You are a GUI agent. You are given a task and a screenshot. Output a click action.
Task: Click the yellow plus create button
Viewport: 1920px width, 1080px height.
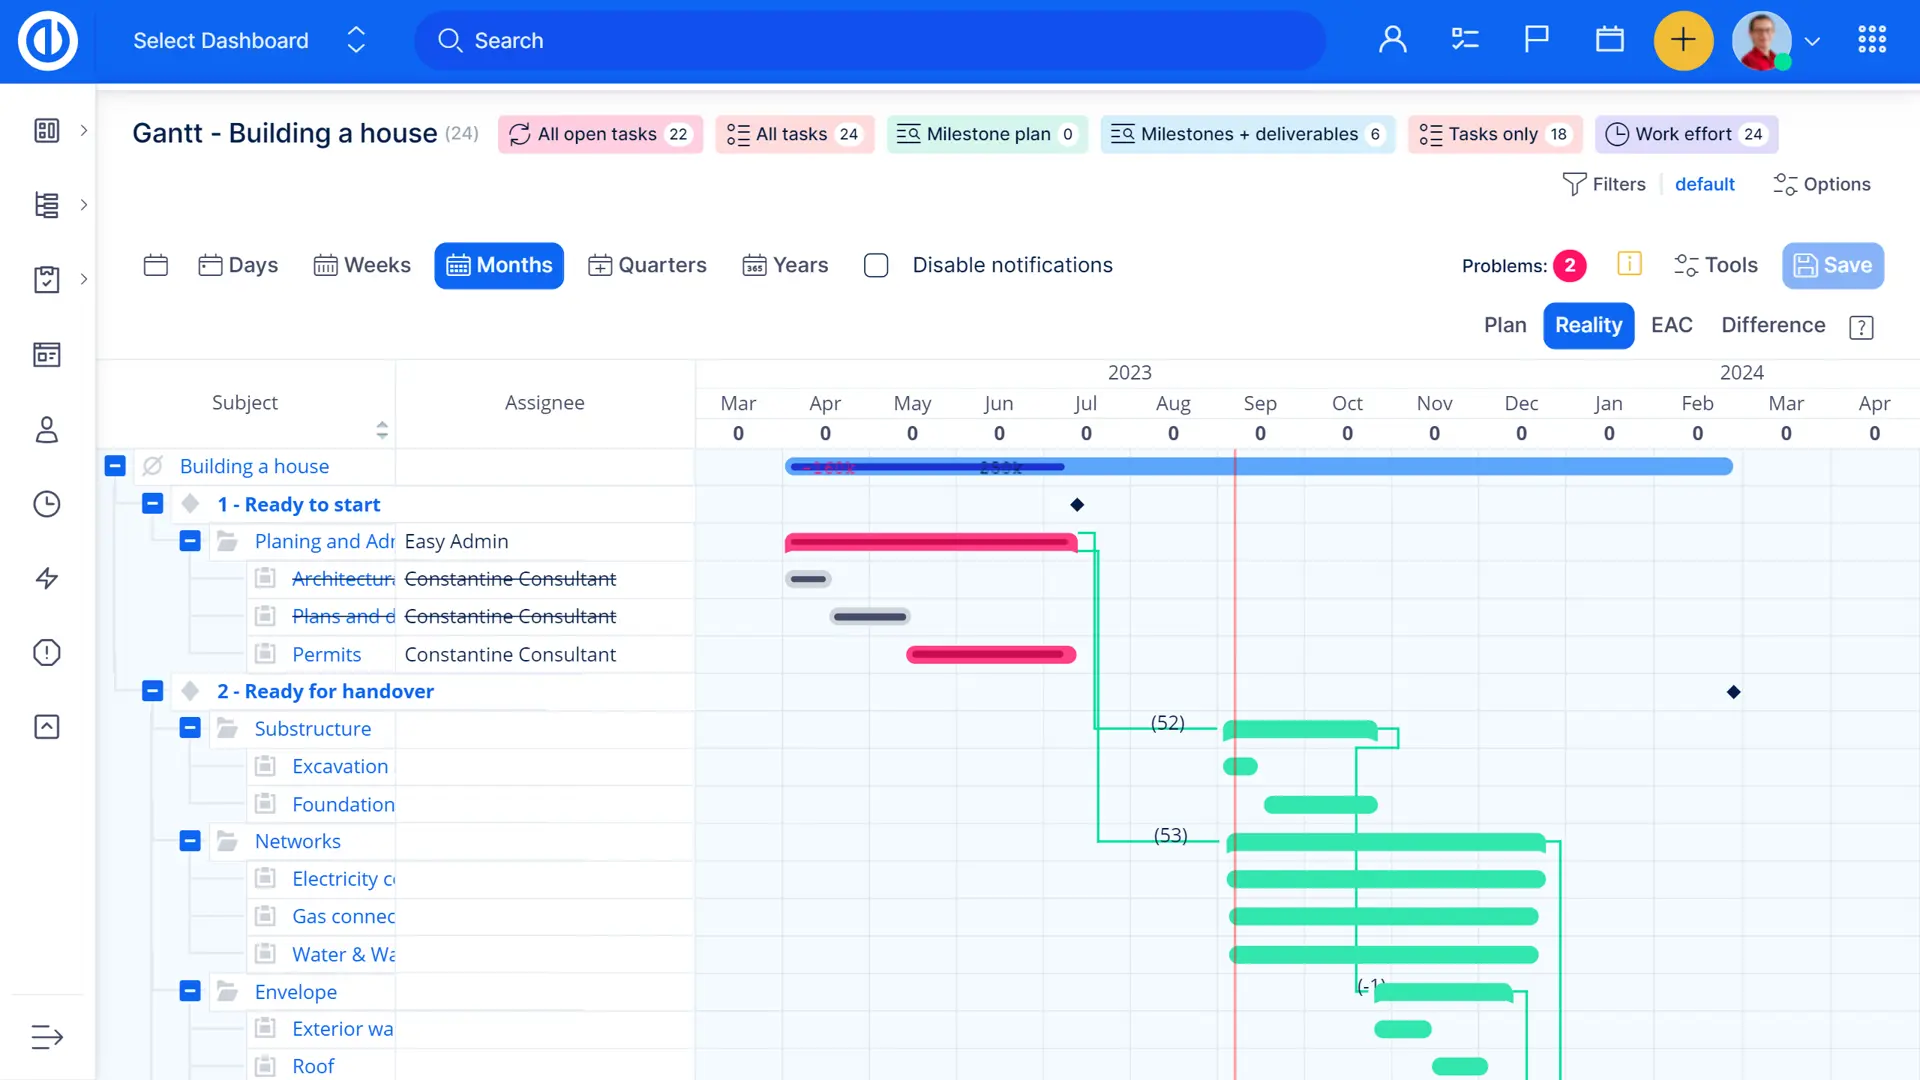click(1683, 40)
